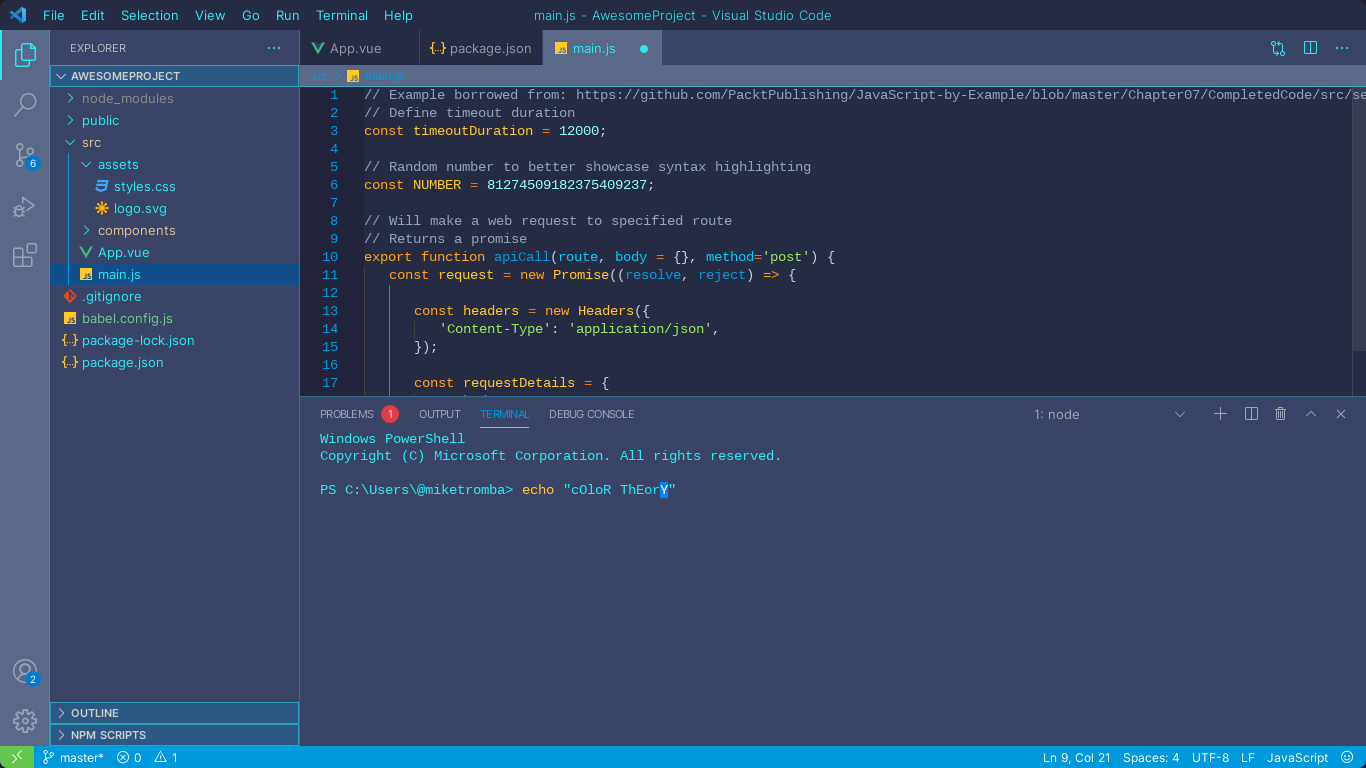Viewport: 1366px width, 768px height.
Task: Collapse the AWESOMEPROJECT folder section
Action: [175, 76]
